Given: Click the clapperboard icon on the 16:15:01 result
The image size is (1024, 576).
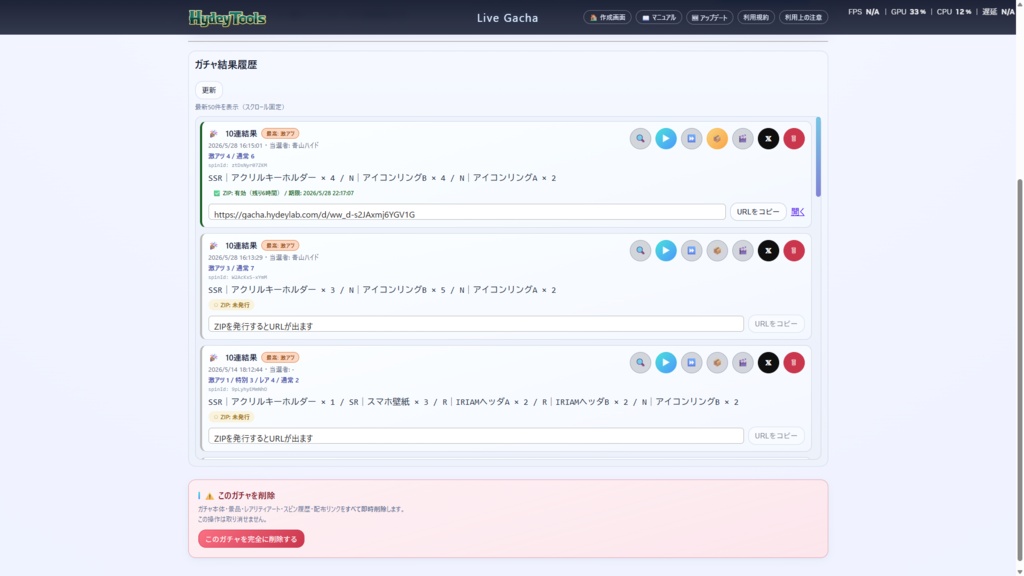Looking at the screenshot, I should [x=743, y=138].
